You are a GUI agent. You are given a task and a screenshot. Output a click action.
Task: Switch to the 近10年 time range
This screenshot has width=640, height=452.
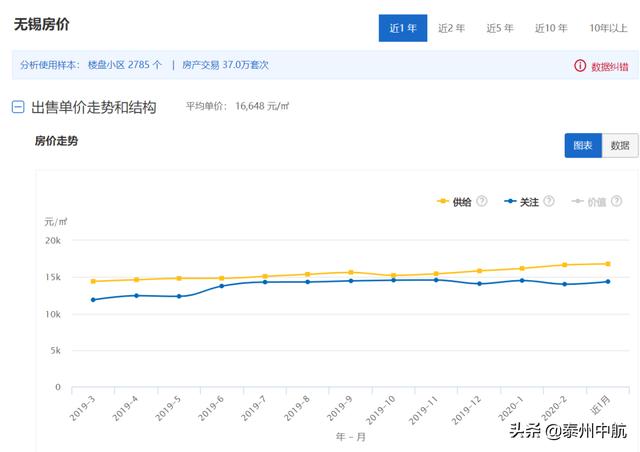551,28
